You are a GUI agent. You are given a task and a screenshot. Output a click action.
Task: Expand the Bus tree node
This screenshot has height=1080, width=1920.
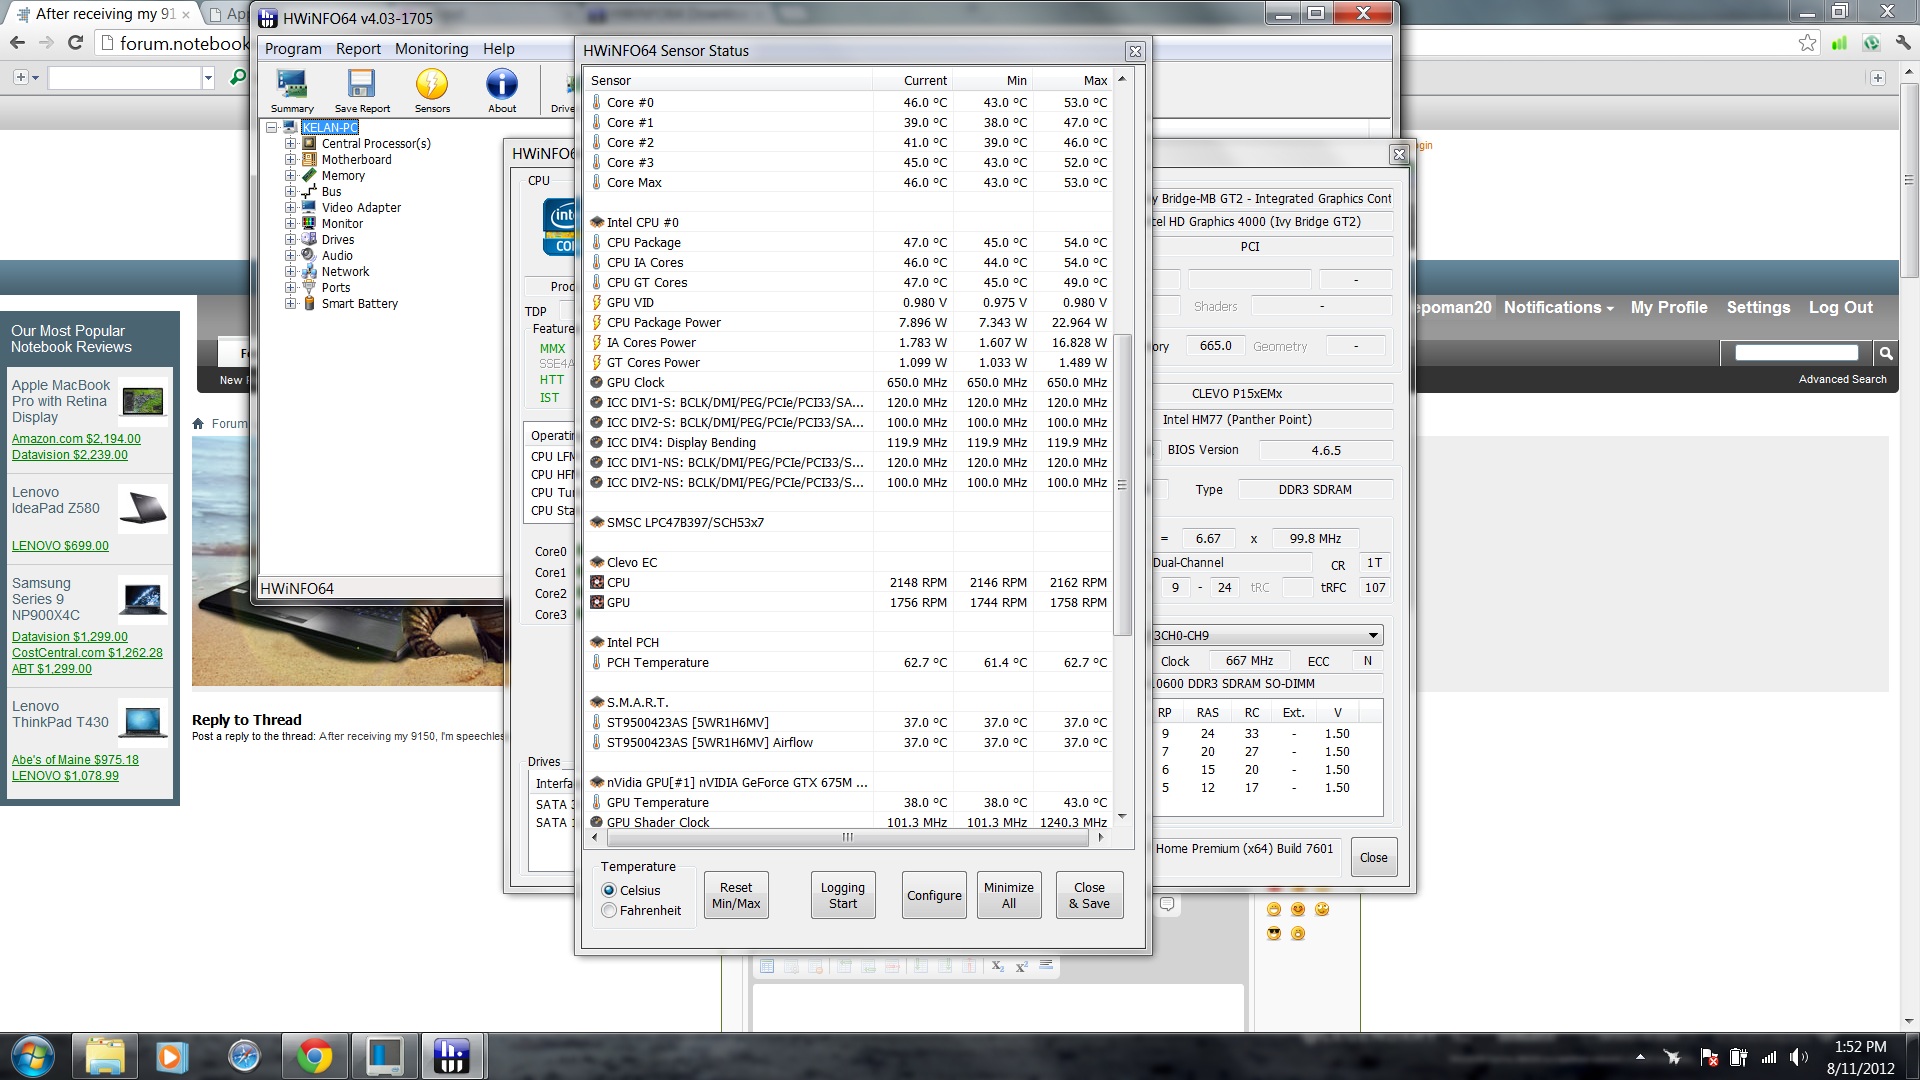point(290,191)
